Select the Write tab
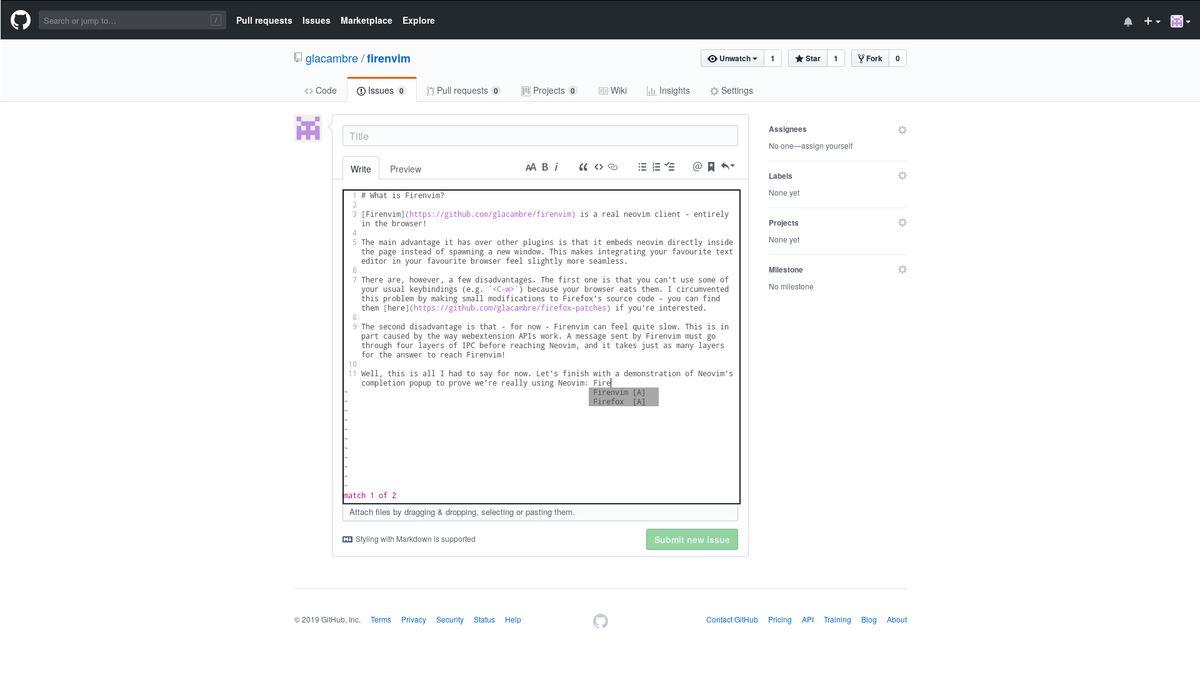The height and width of the screenshot is (675, 1200). 360,169
